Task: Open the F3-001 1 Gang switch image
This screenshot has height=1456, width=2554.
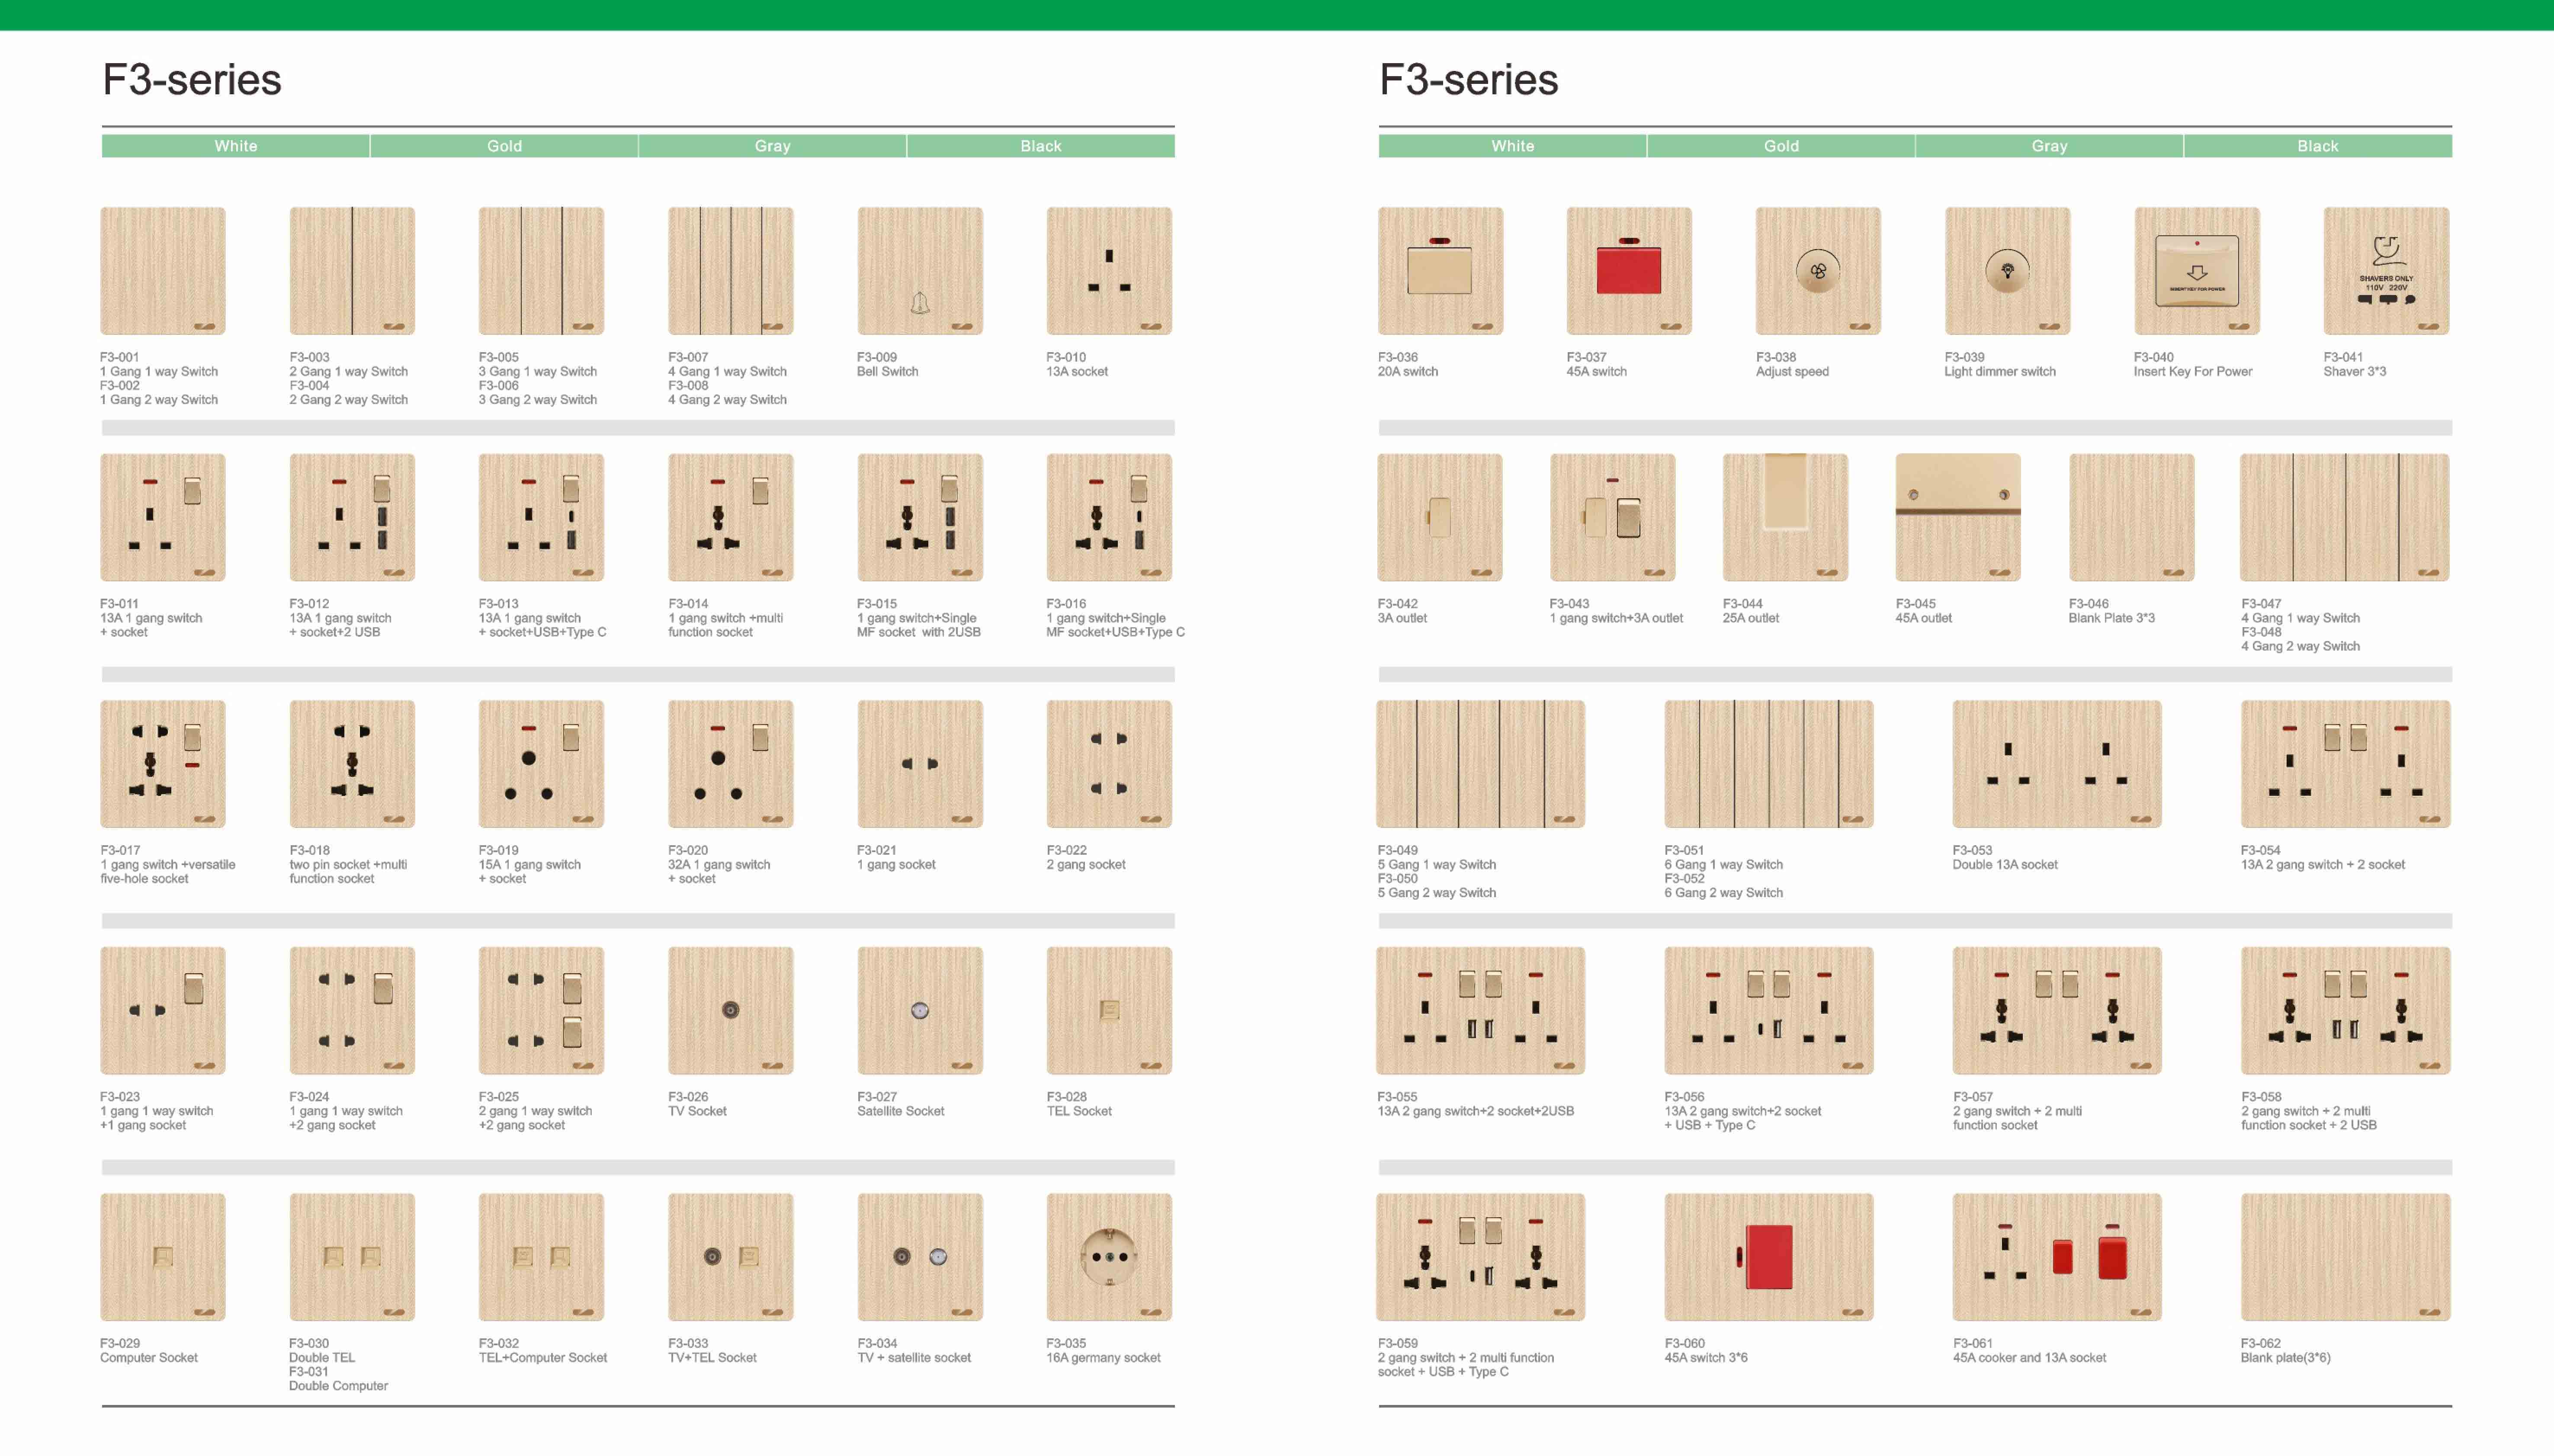Action: [163, 271]
